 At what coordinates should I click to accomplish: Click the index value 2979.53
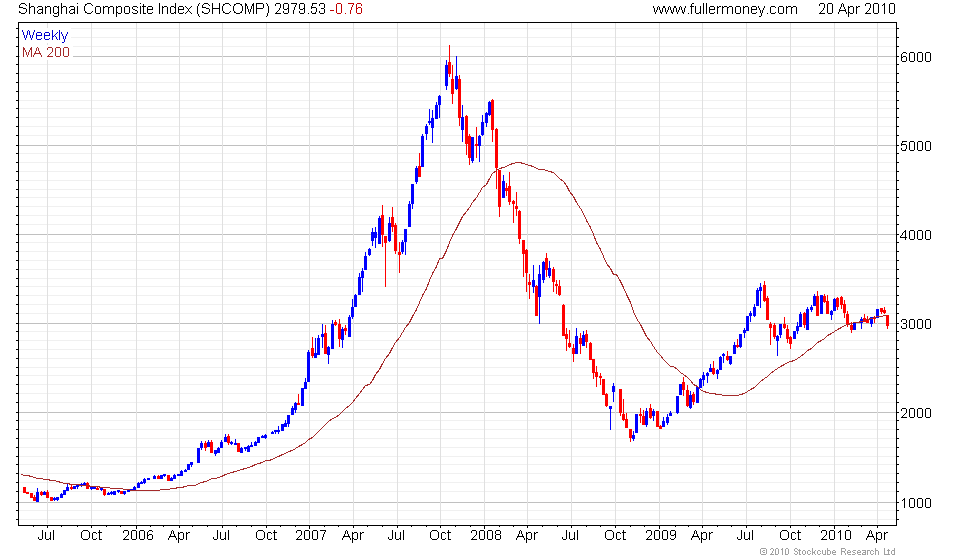coord(300,9)
